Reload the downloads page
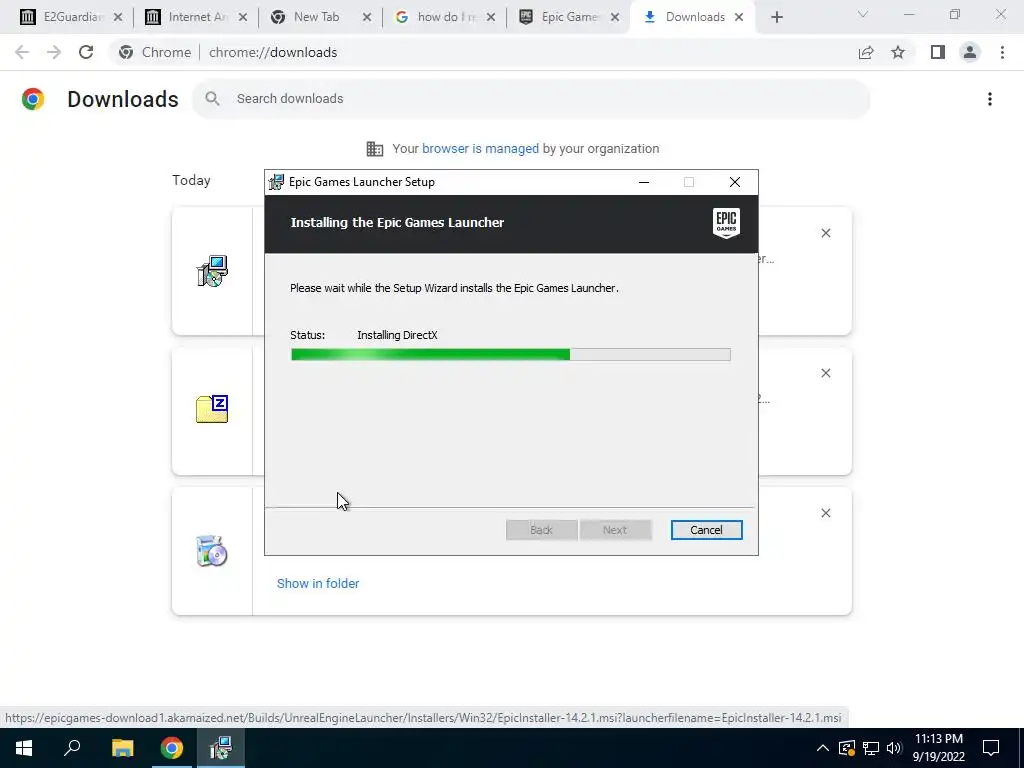The image size is (1024, 768). 86,52
